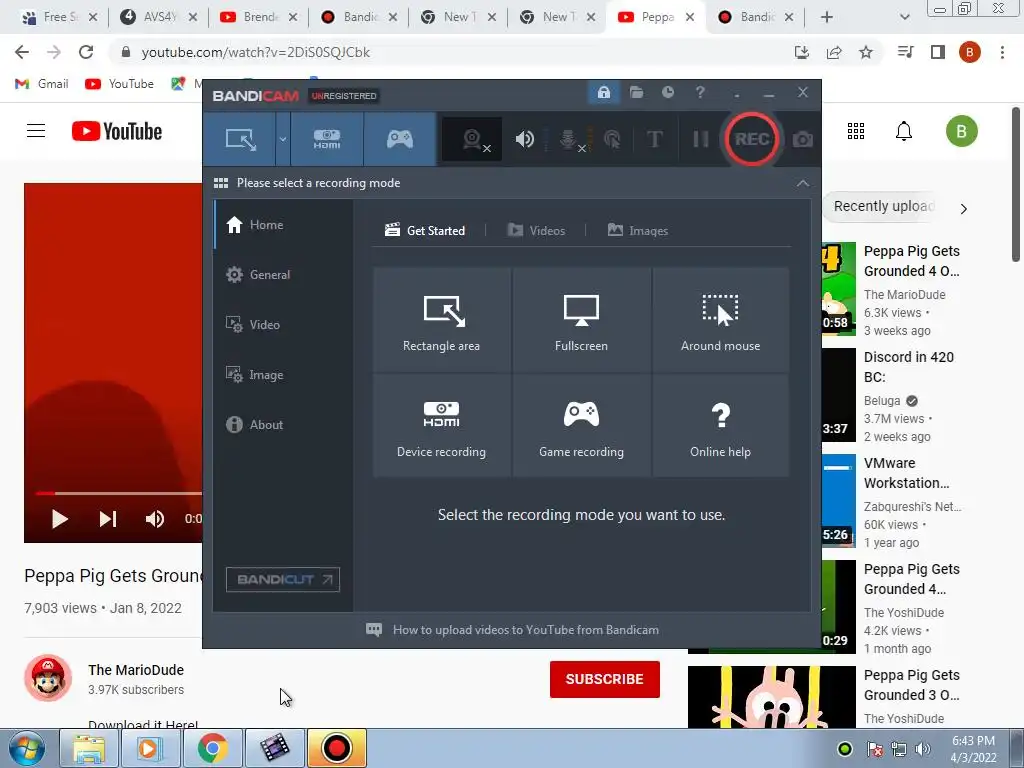Open the YouTube hamburger guide menu
Screen dimensions: 1024x768
[x=36, y=131]
